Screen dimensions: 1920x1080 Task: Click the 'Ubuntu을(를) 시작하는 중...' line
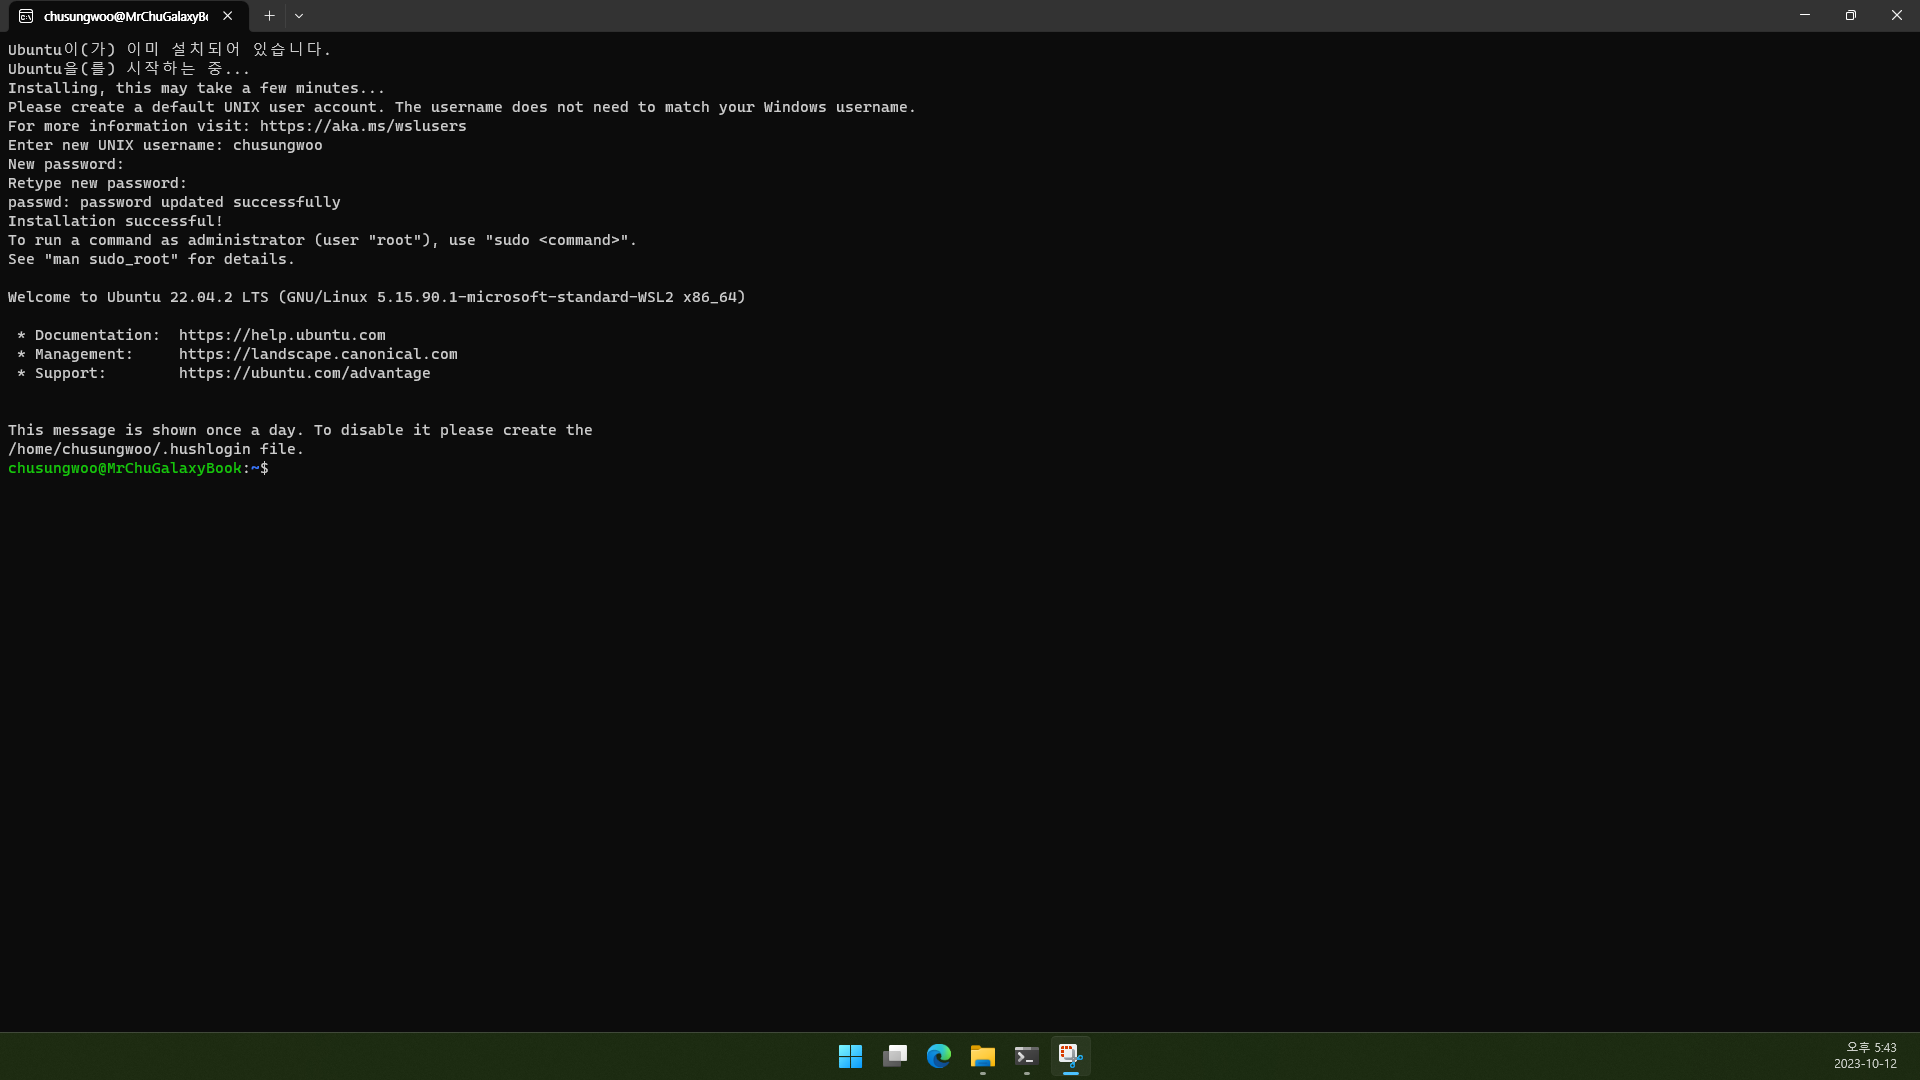click(x=129, y=69)
